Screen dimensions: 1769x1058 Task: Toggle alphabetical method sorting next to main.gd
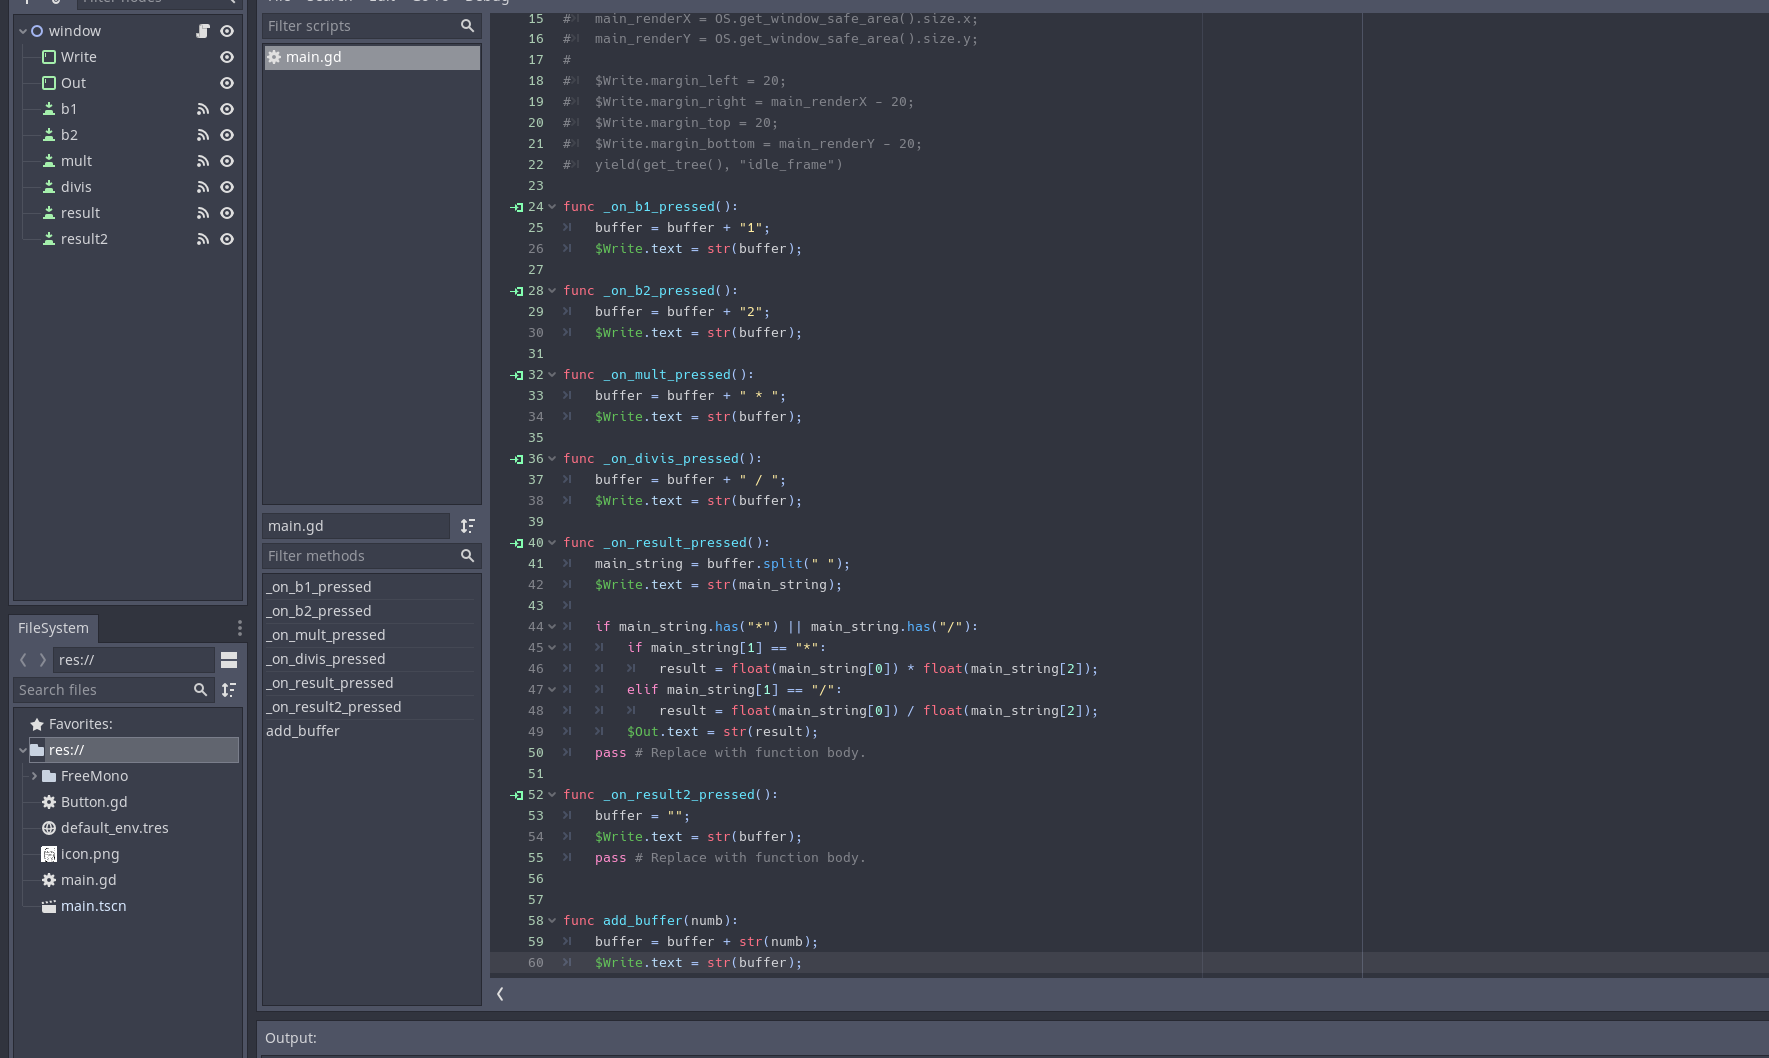[x=467, y=526]
